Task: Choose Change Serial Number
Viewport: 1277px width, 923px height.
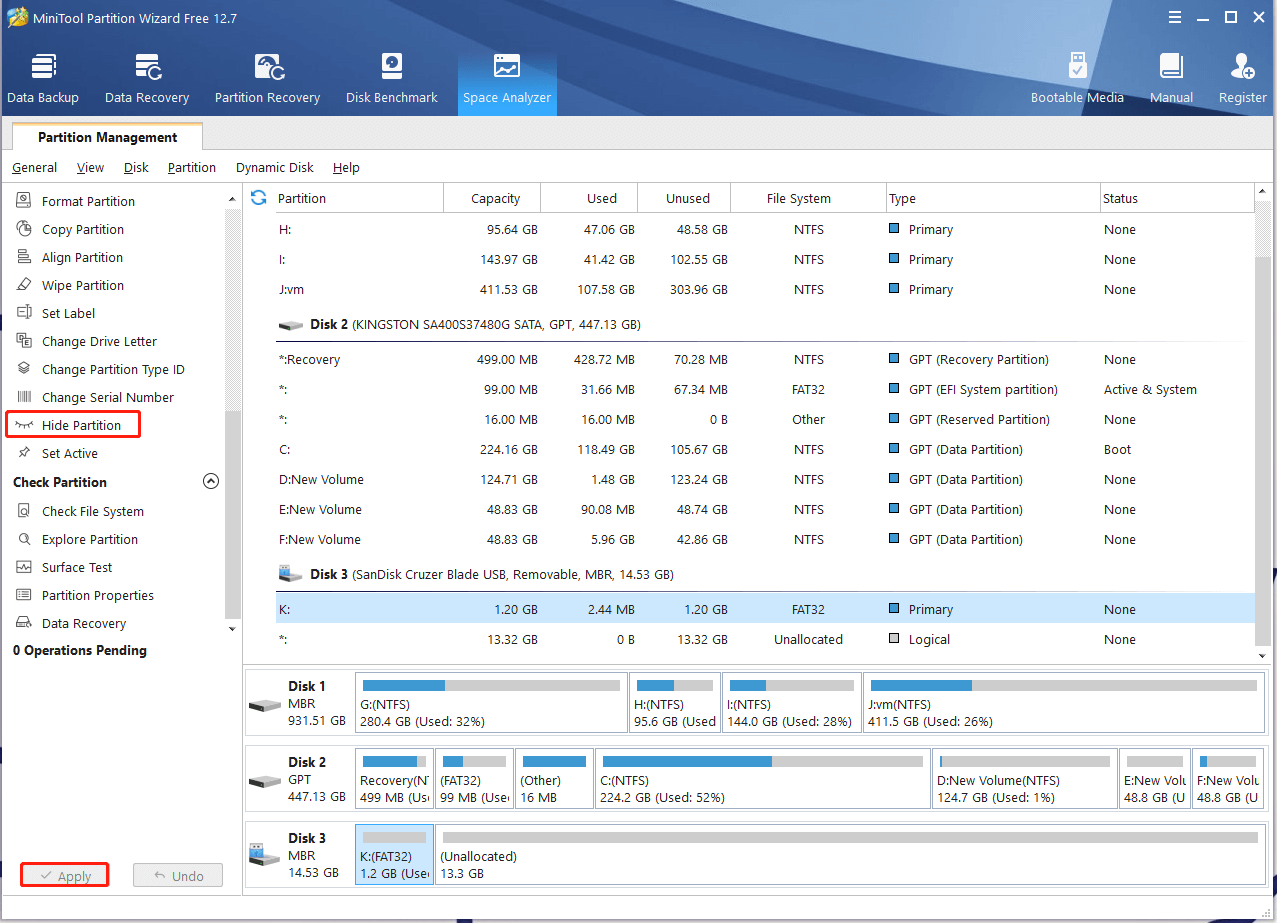Action: pos(107,397)
